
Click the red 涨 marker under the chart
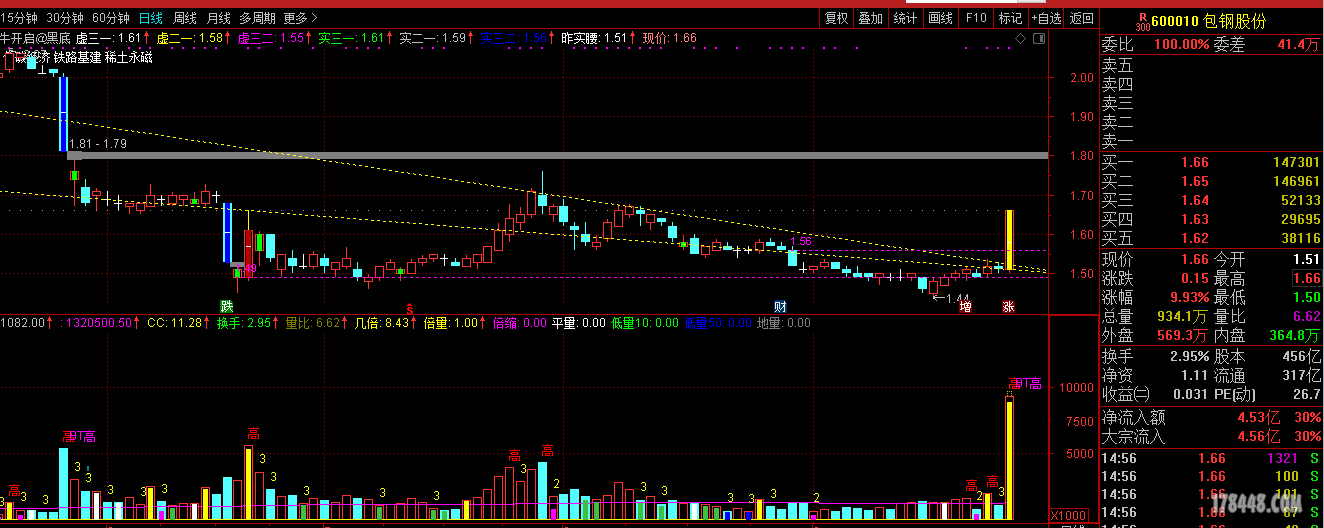point(1009,305)
